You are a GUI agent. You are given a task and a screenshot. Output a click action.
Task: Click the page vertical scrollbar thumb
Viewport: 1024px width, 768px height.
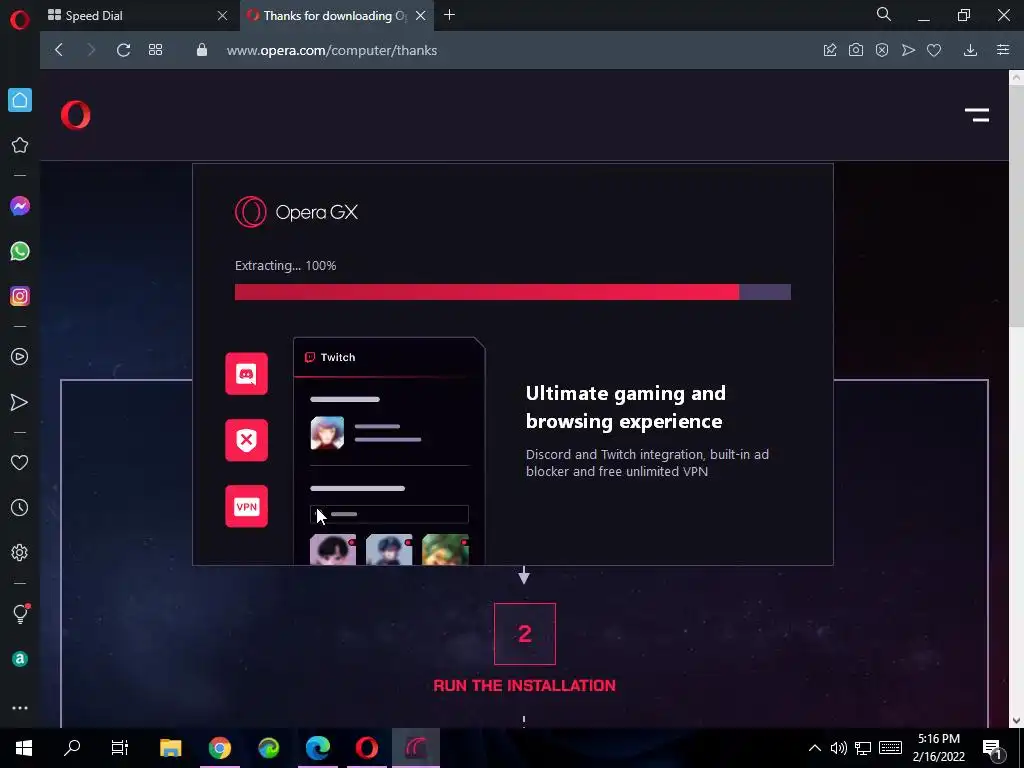[x=1016, y=206]
